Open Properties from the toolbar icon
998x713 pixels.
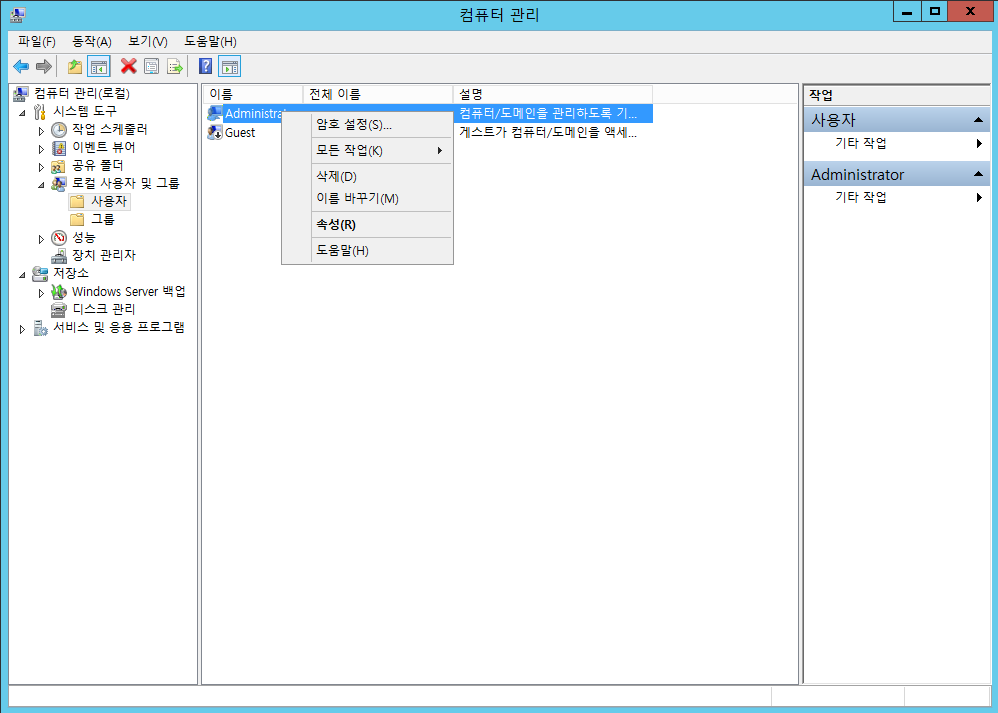tap(151, 67)
